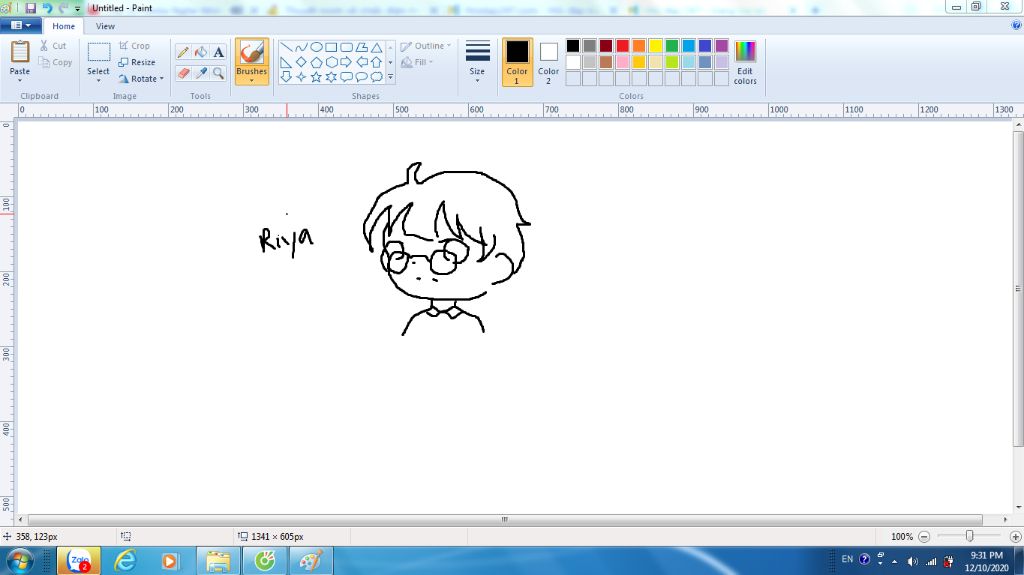
Task: Select the Color picker eyedropper tool
Action: point(201,73)
